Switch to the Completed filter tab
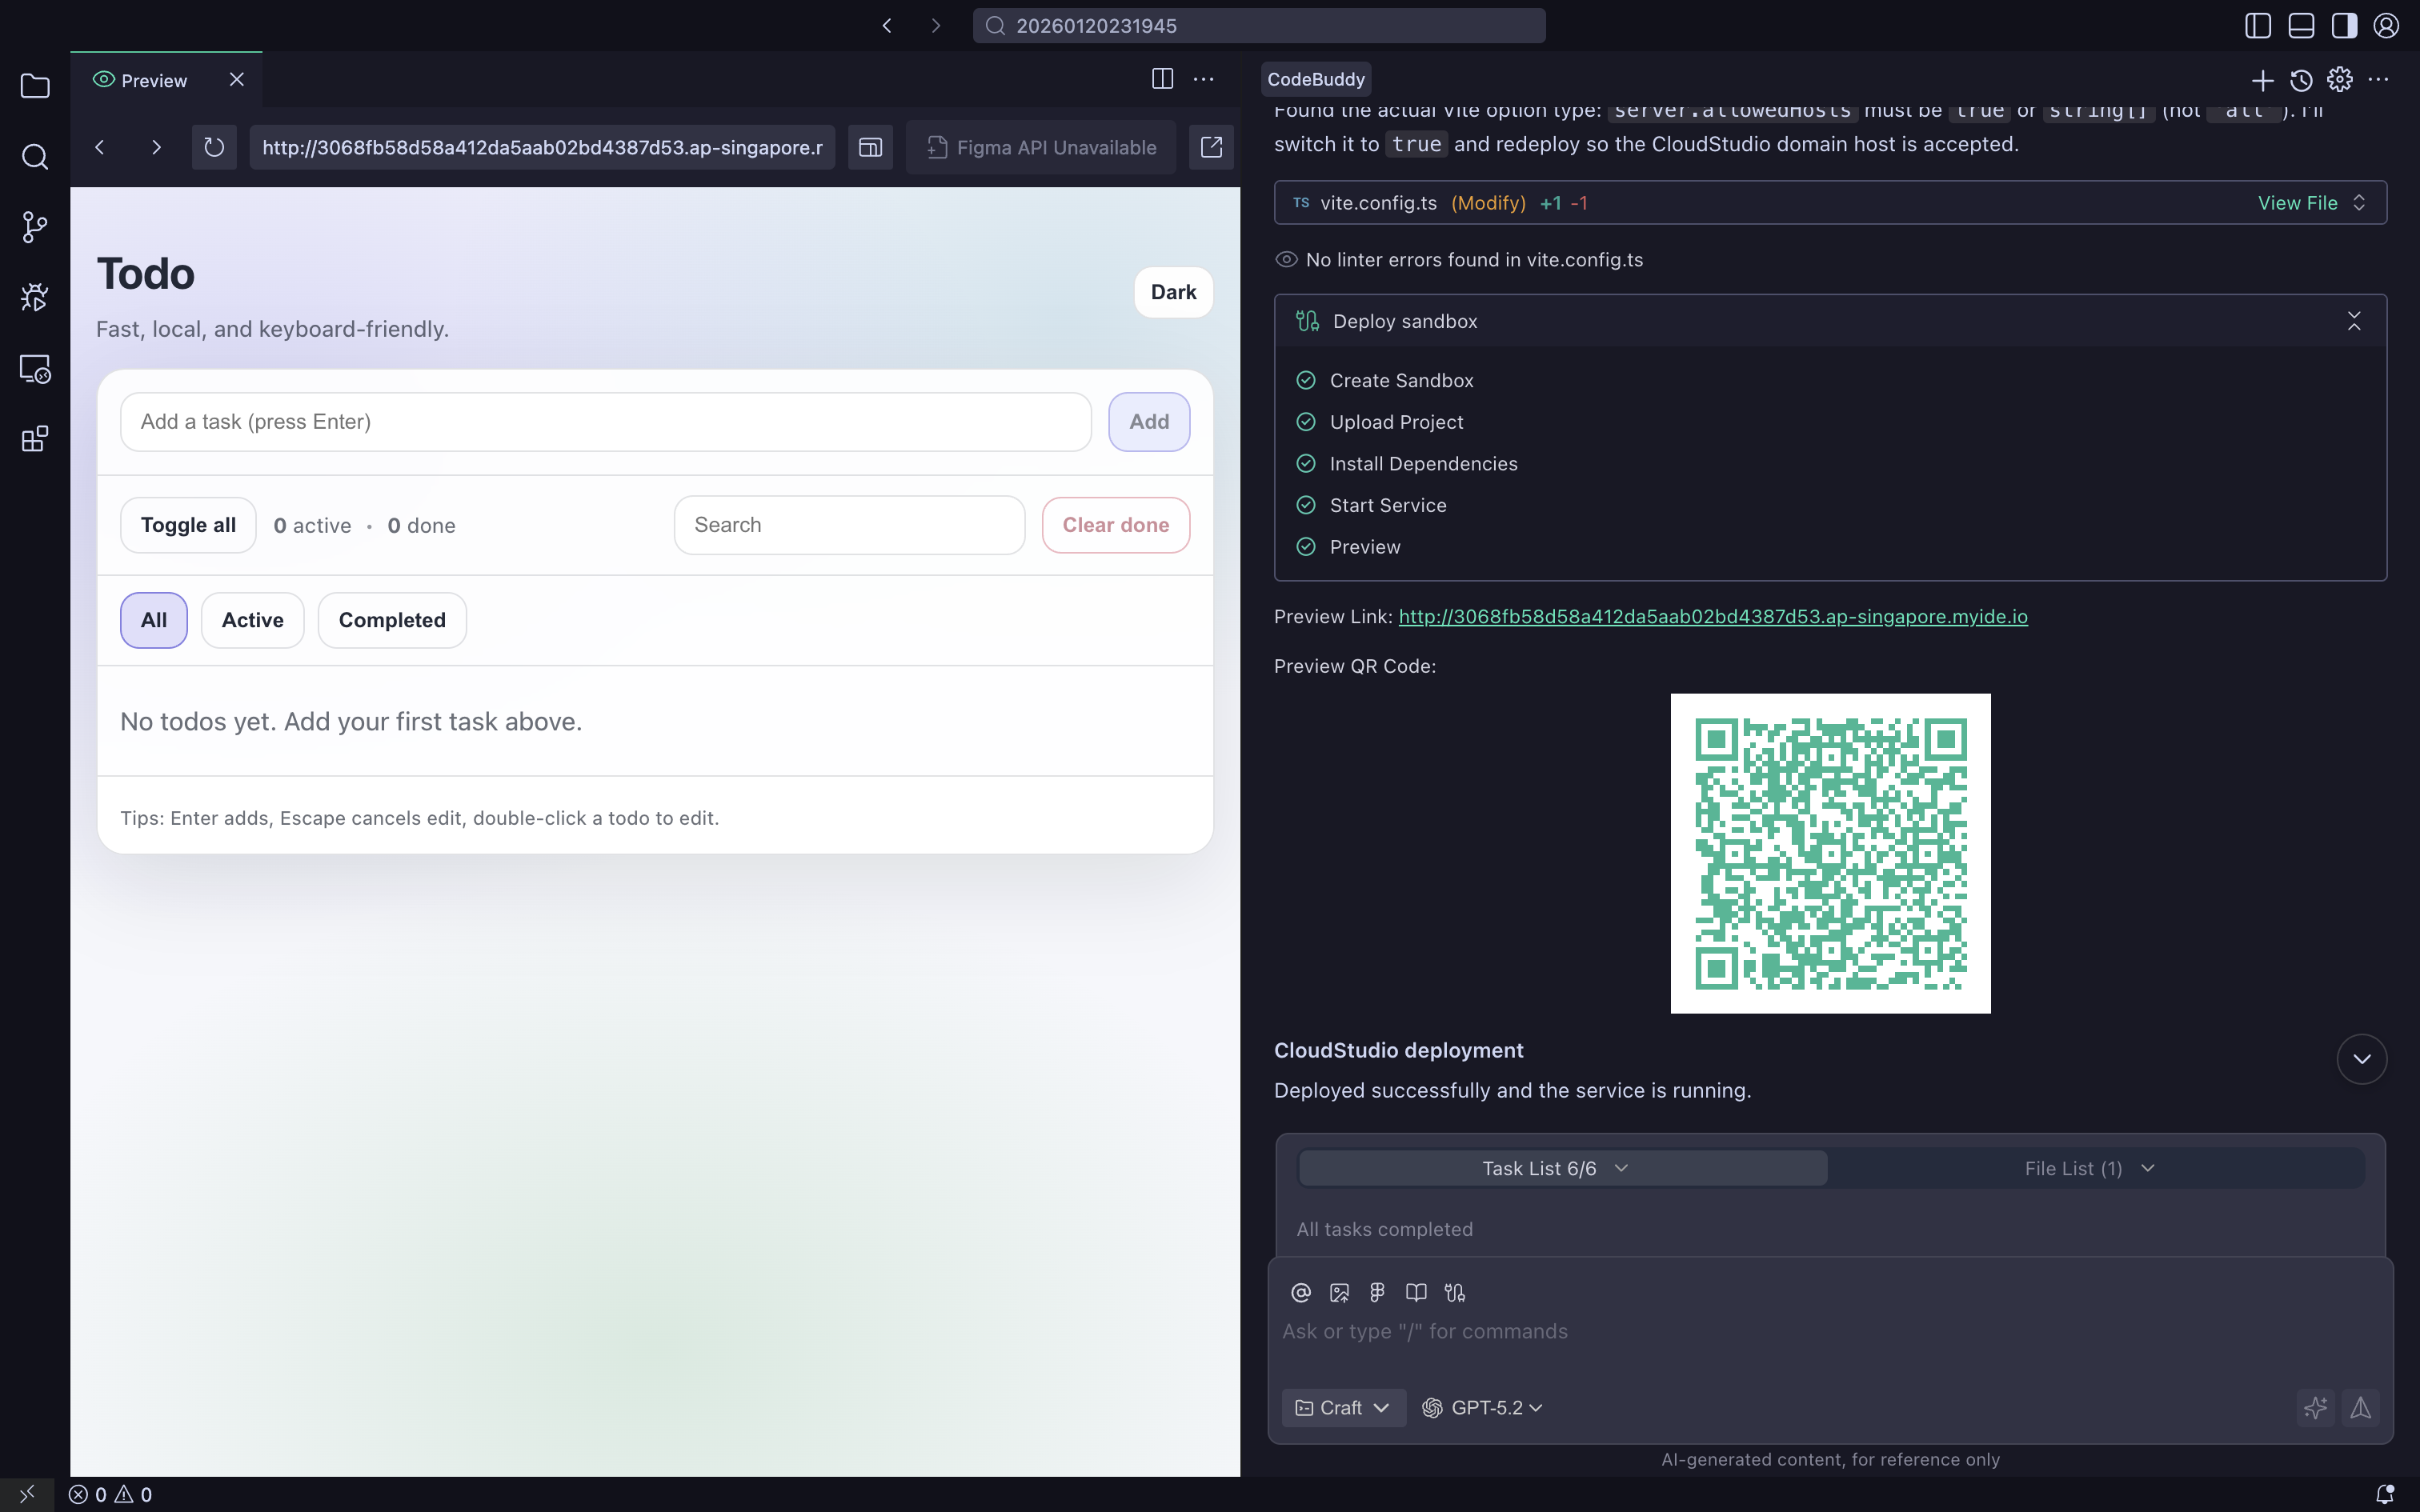Screen dimensions: 2420x1512 (x=392, y=620)
